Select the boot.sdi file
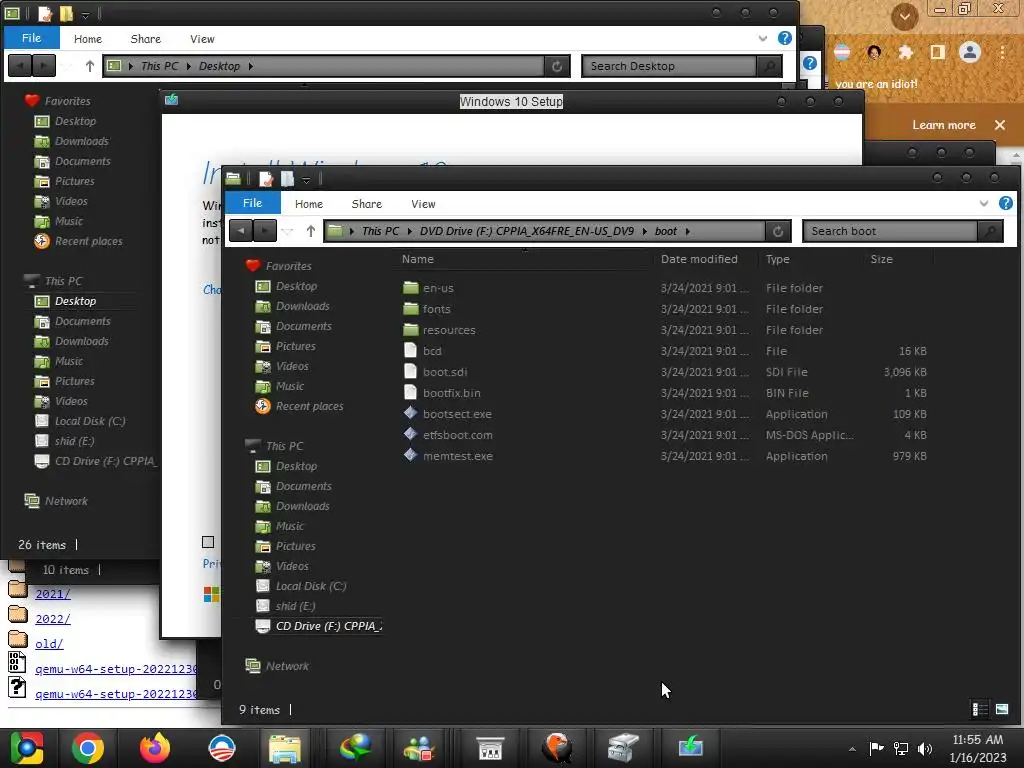Image resolution: width=1024 pixels, height=768 pixels. click(445, 372)
